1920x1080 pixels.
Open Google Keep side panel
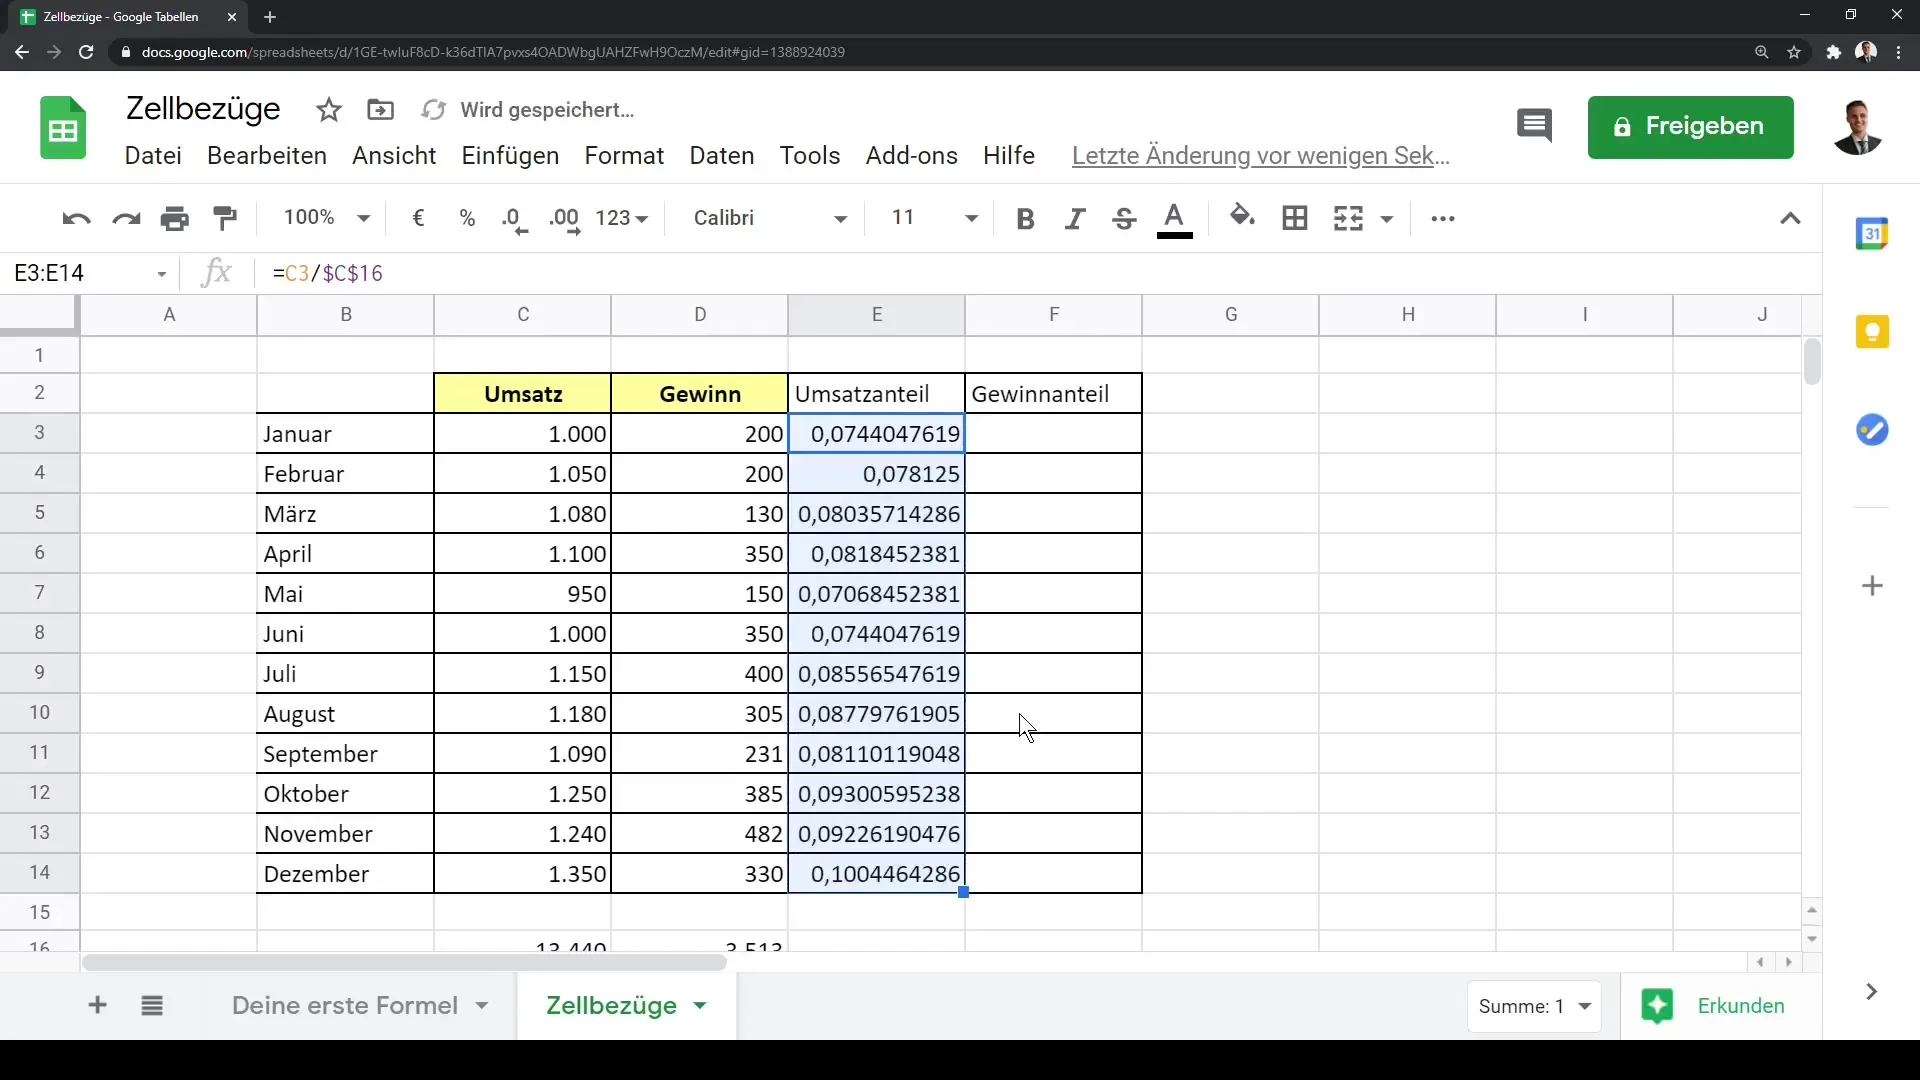coord(1872,332)
